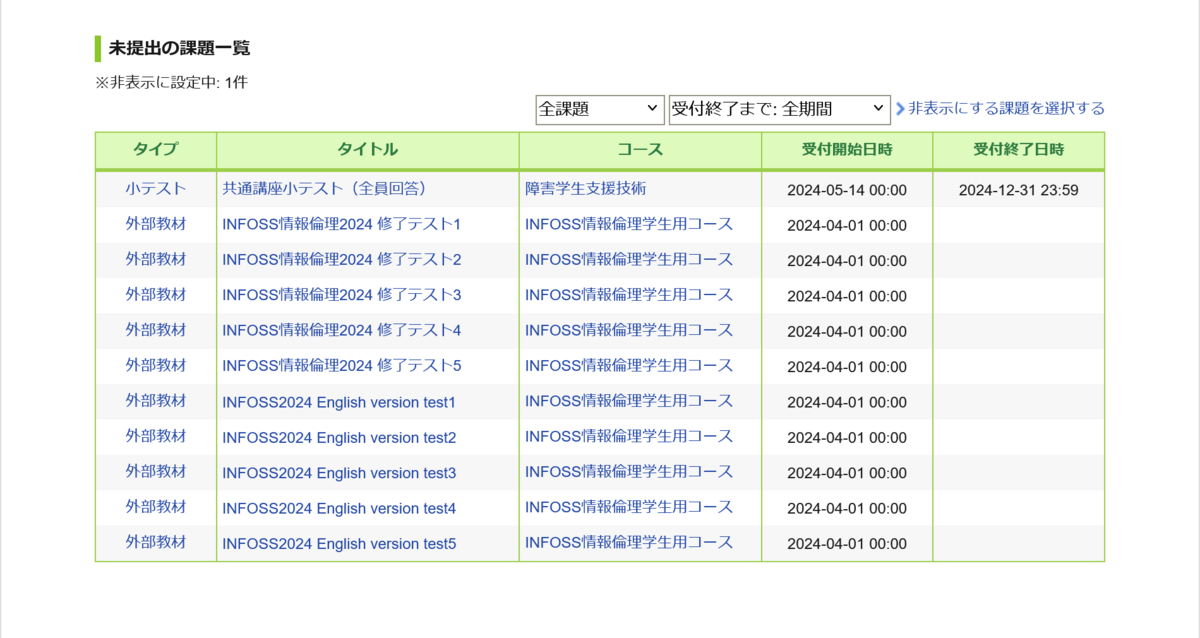Click 外部教材 type in English version test5 row
This screenshot has height=638, width=1200.
pos(156,543)
